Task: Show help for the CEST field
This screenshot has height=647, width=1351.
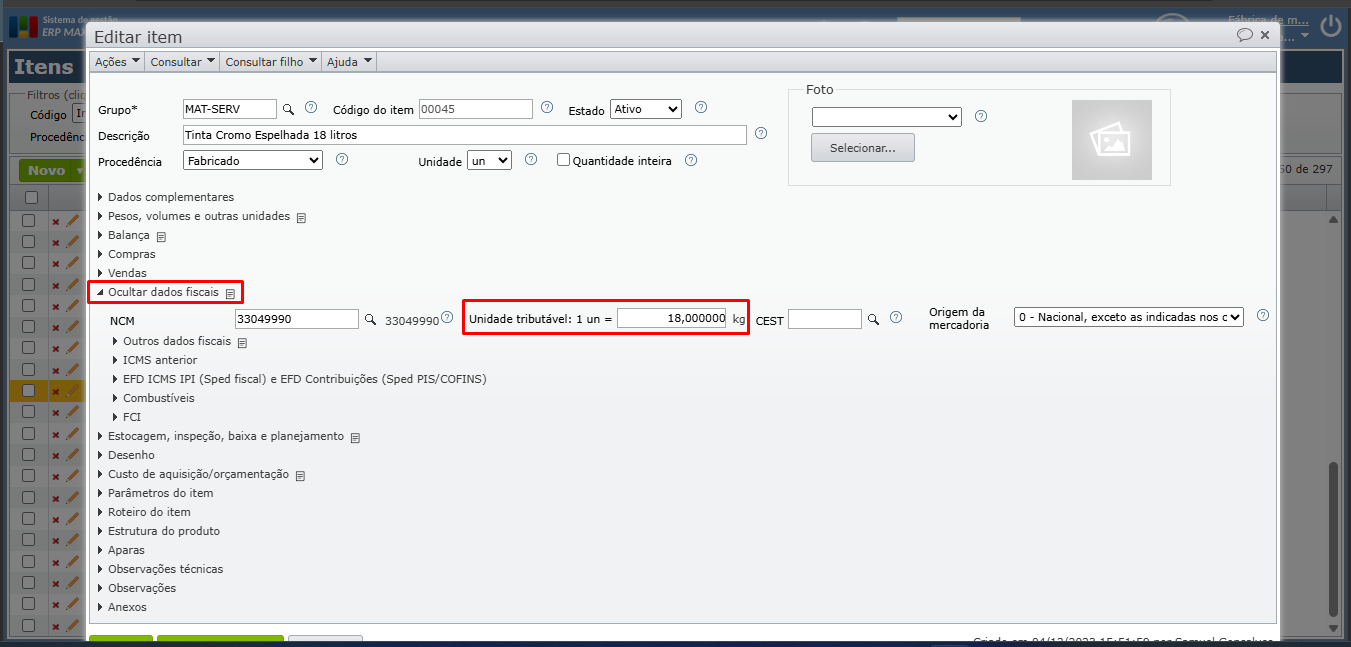Action: (x=896, y=317)
